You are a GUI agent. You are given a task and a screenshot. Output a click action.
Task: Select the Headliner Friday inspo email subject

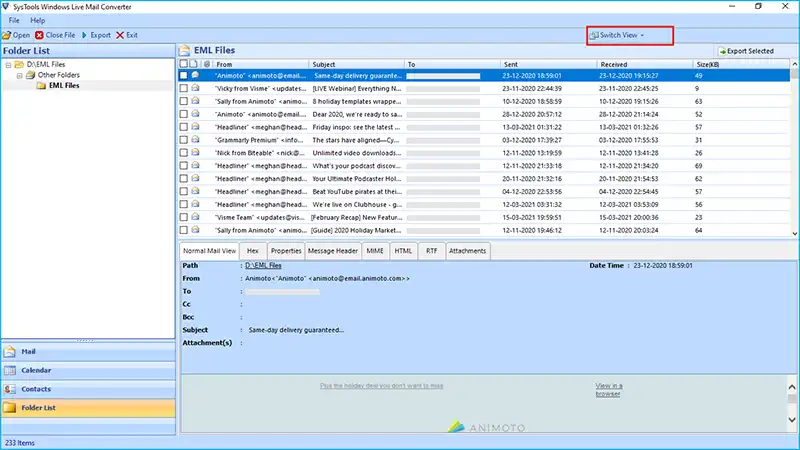356,127
